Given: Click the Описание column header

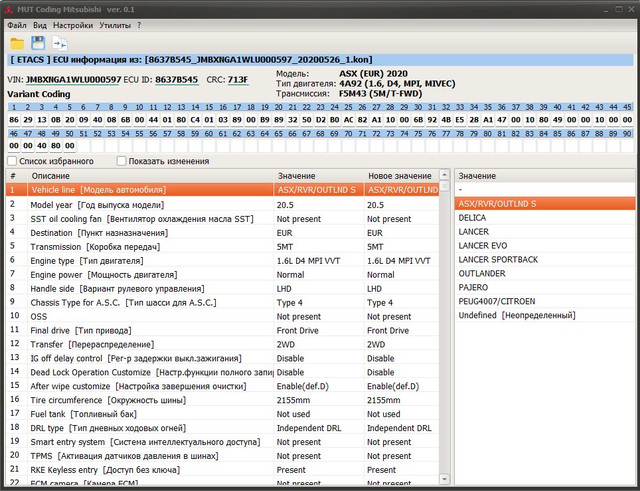Looking at the screenshot, I should [50, 175].
